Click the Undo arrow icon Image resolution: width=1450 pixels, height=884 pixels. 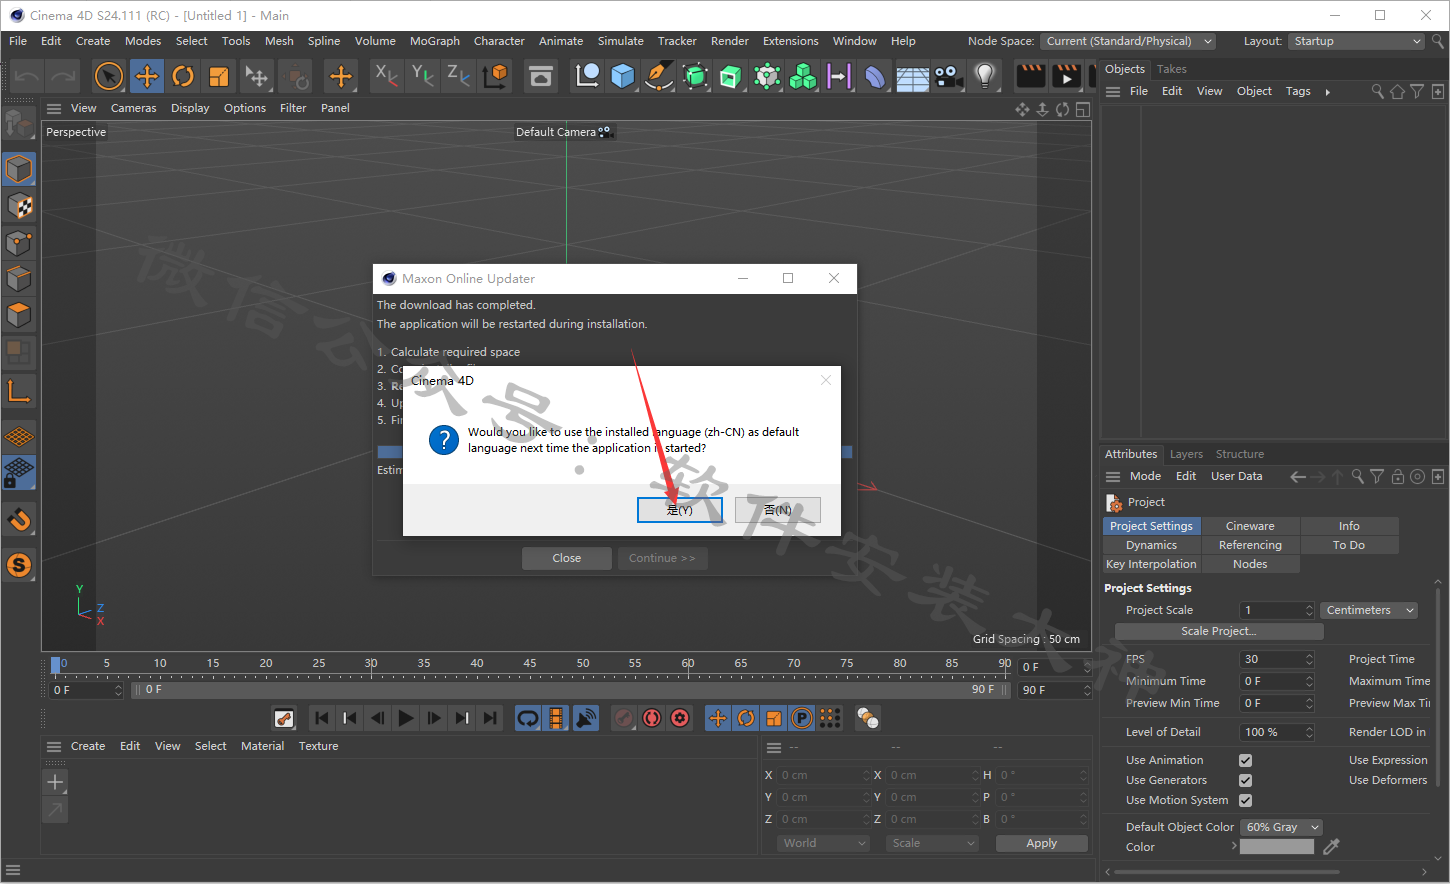point(27,75)
